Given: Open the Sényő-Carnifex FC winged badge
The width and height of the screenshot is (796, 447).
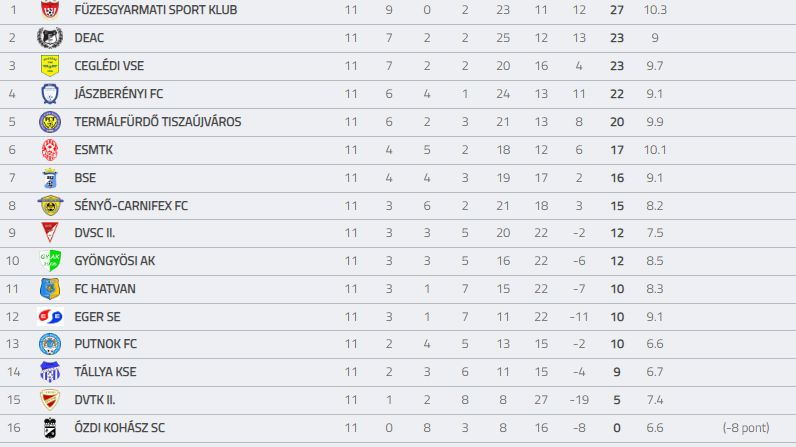Looking at the screenshot, I should point(50,205).
